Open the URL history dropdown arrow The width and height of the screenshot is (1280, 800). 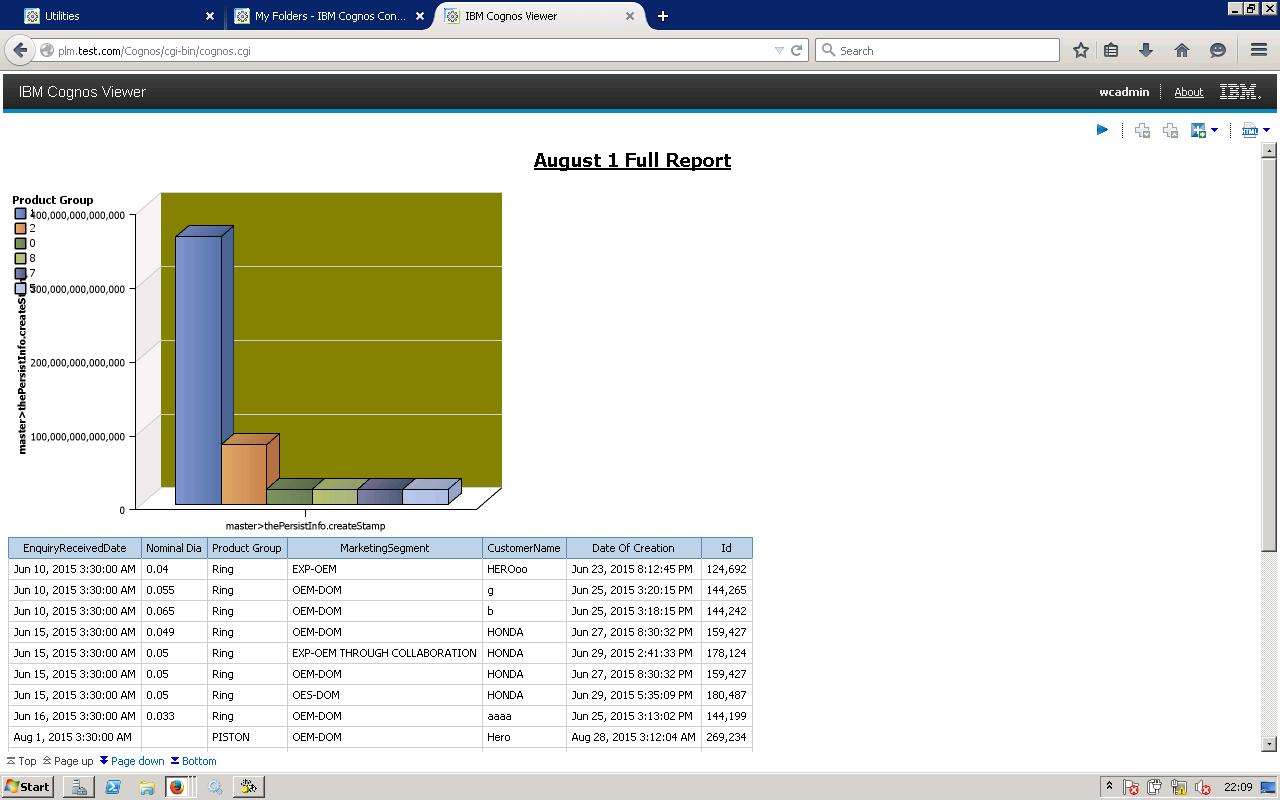(779, 50)
